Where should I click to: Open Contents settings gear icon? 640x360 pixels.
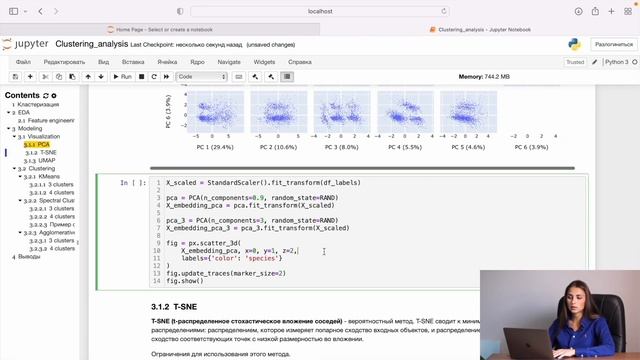(54, 96)
